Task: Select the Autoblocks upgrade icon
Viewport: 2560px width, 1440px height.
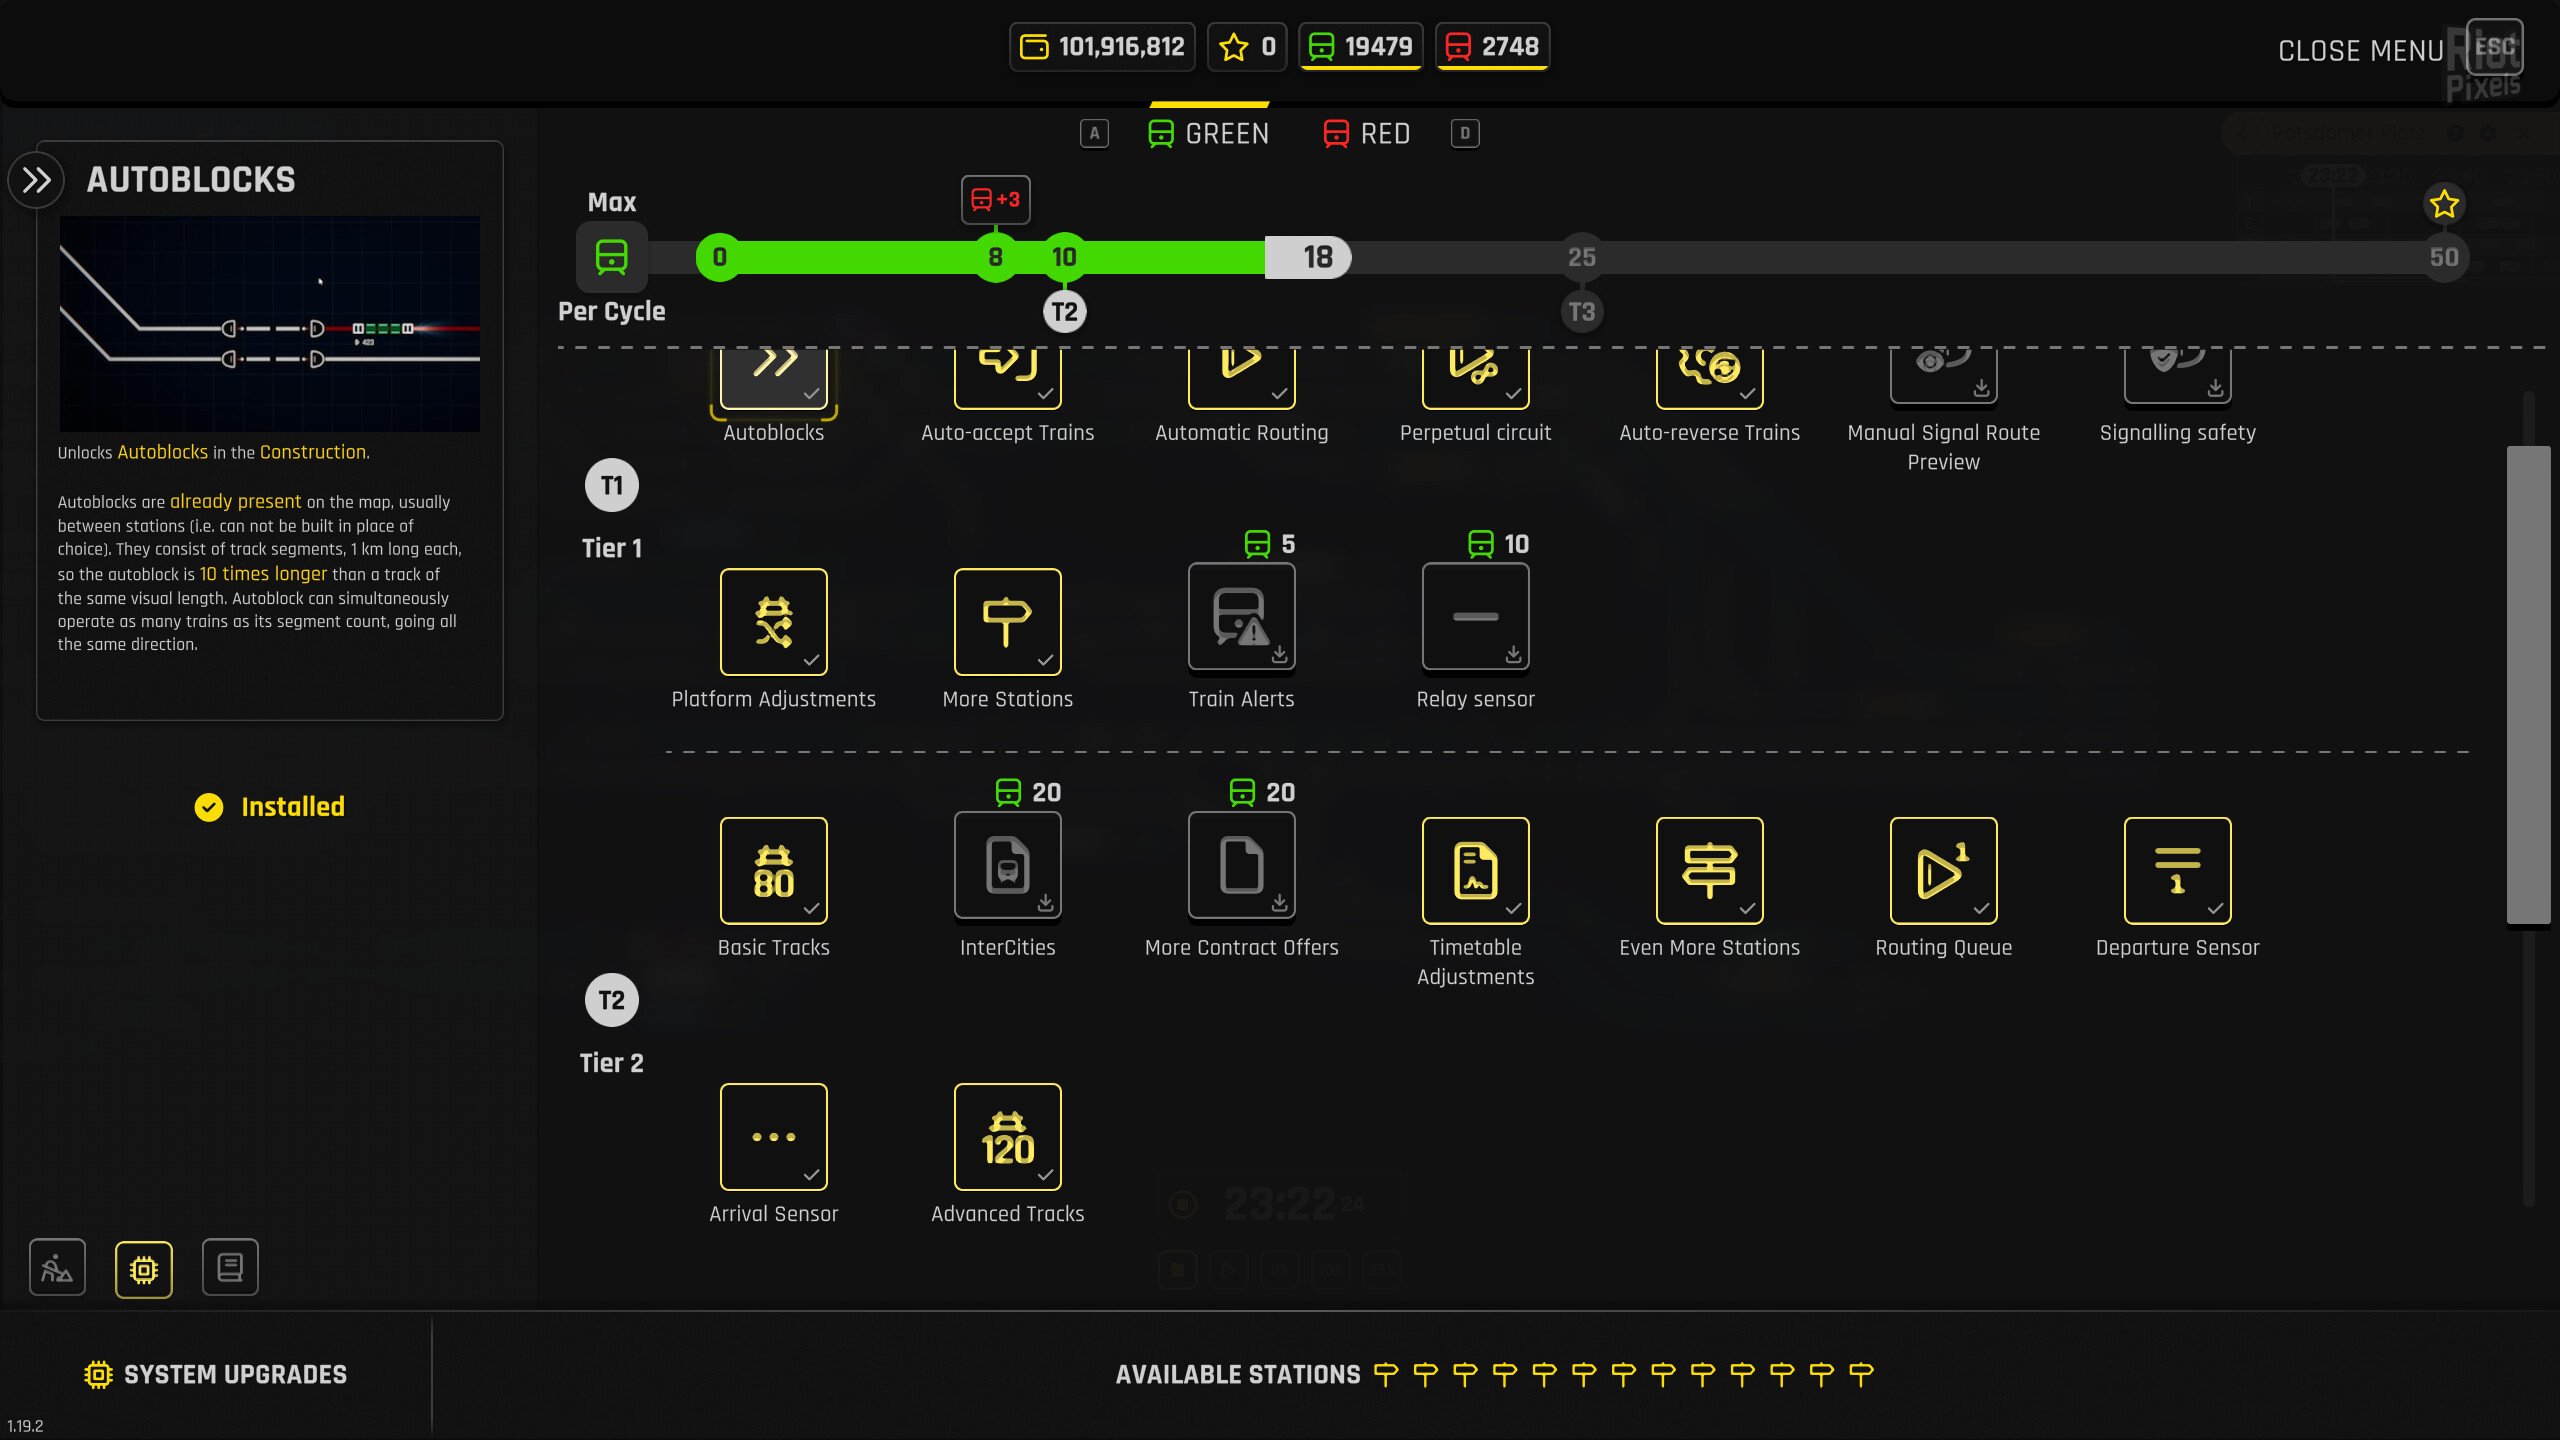Action: pyautogui.click(x=774, y=378)
